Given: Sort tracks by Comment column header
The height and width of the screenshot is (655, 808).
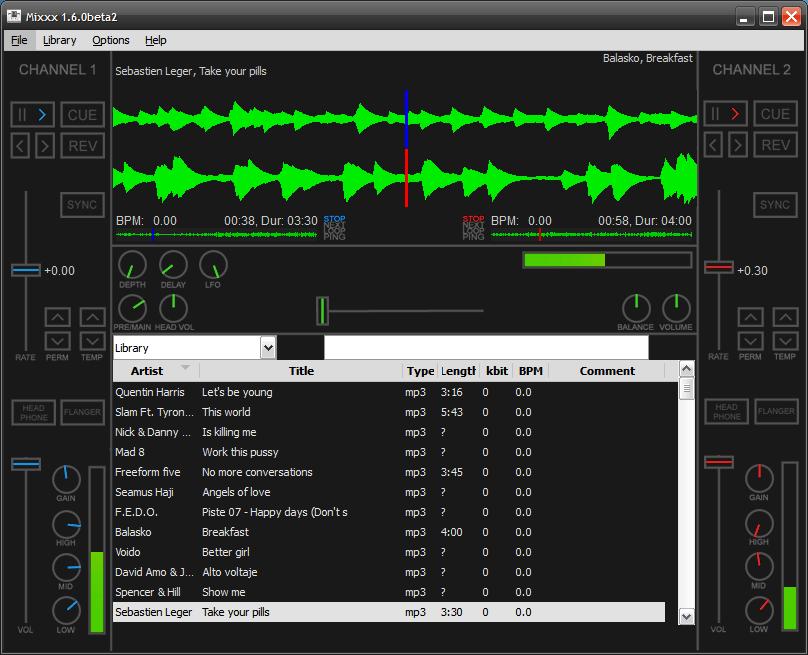Looking at the screenshot, I should pos(607,371).
